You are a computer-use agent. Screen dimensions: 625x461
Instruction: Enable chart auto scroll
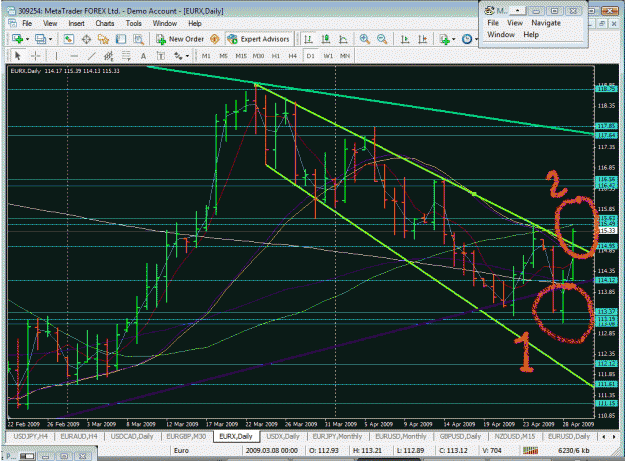coord(405,39)
